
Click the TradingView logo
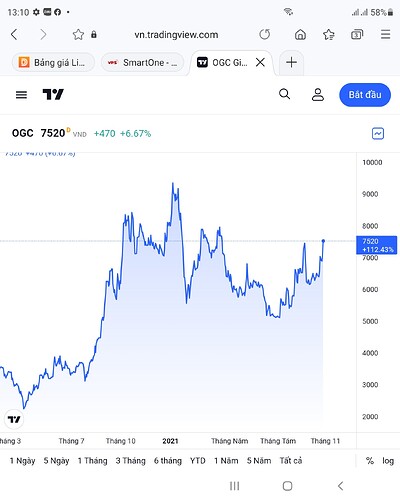point(53,95)
